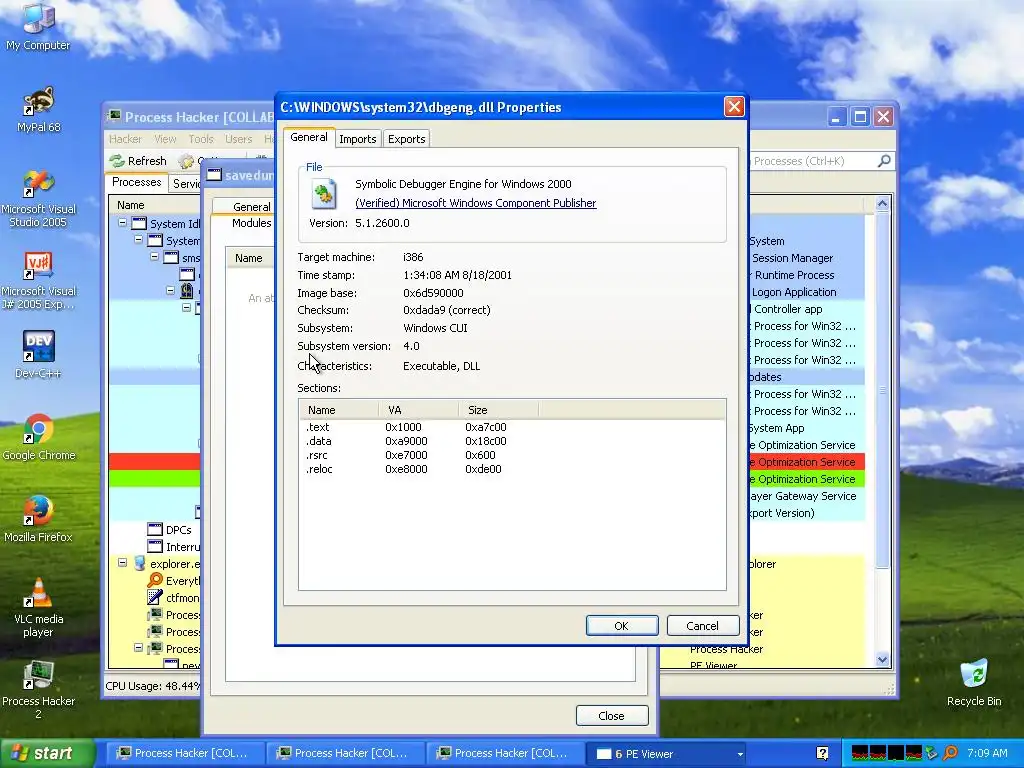This screenshot has height=768, width=1024.
Task: Select the .data section row
Action: coord(512,441)
